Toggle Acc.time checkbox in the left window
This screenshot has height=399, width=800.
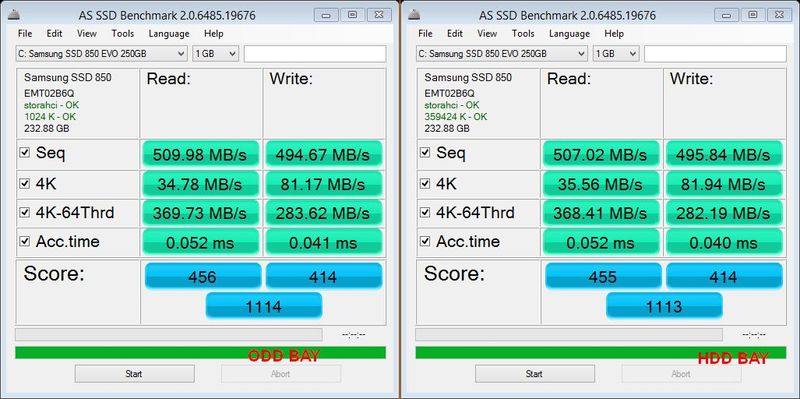point(24,241)
